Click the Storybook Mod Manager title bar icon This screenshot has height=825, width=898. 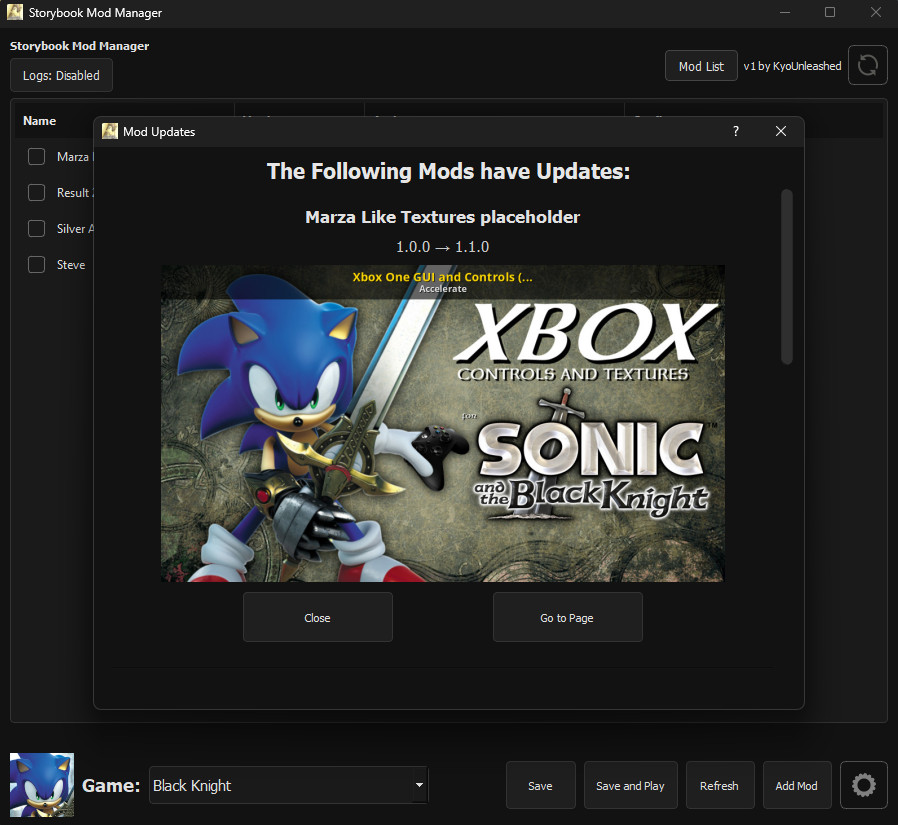click(15, 12)
